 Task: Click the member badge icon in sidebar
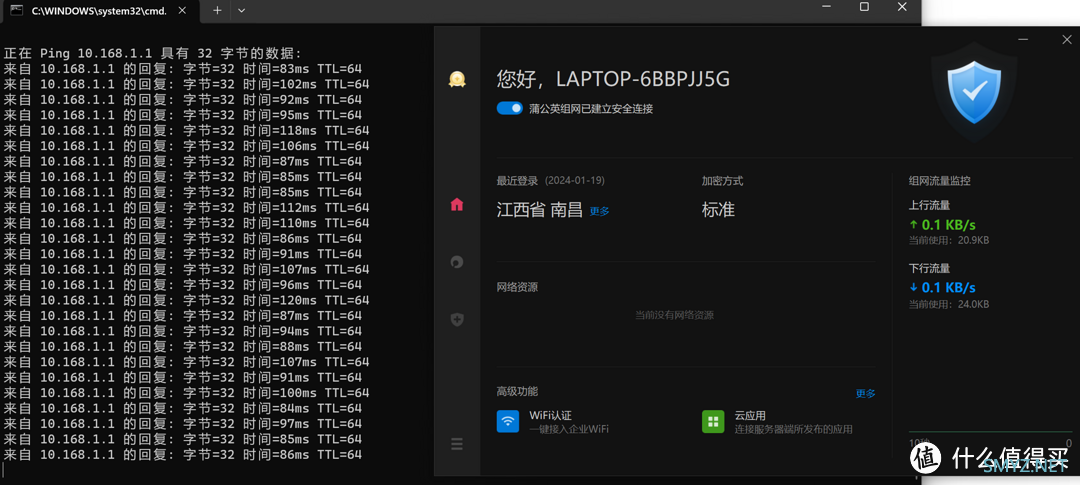[457, 80]
